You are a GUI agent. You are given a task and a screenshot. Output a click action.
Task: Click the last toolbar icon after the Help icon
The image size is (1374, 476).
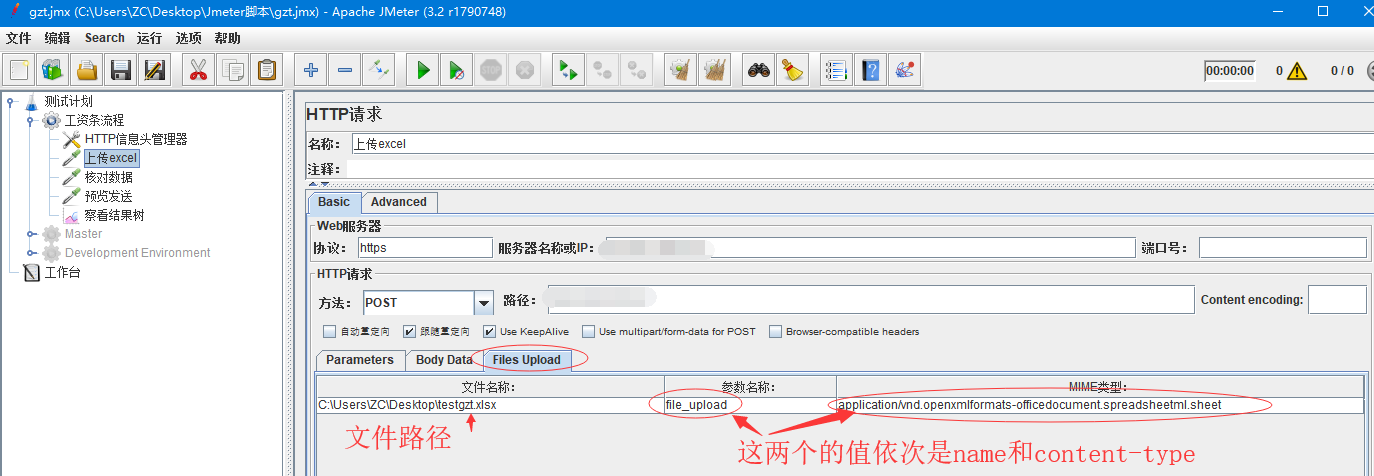pos(904,70)
